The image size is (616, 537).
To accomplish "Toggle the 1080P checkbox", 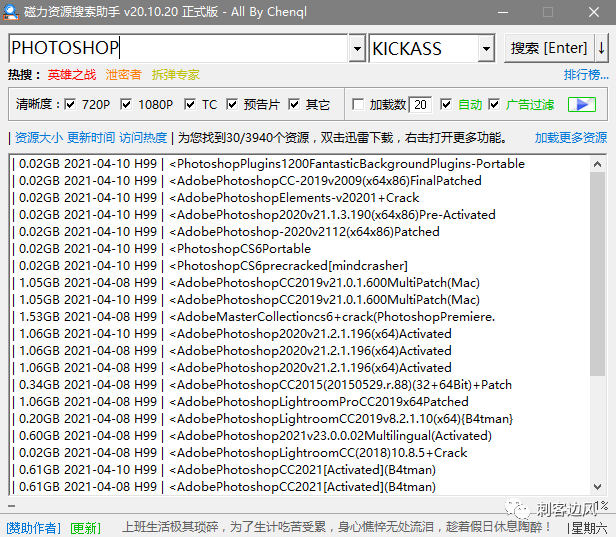I will point(126,104).
